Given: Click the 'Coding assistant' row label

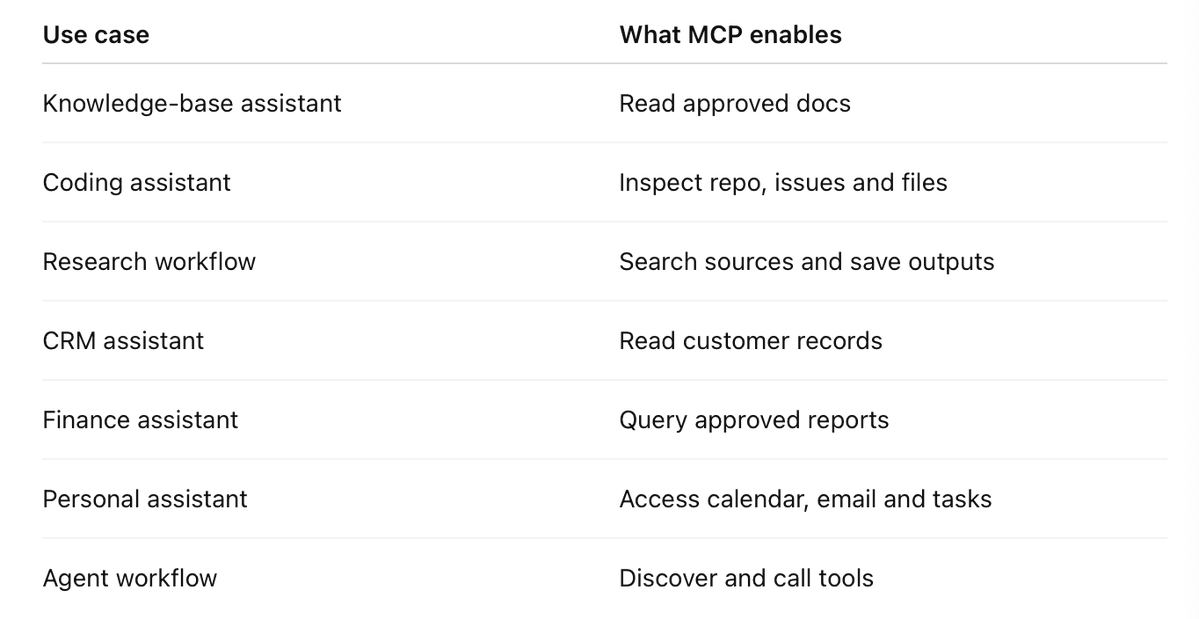Looking at the screenshot, I should pyautogui.click(x=137, y=183).
